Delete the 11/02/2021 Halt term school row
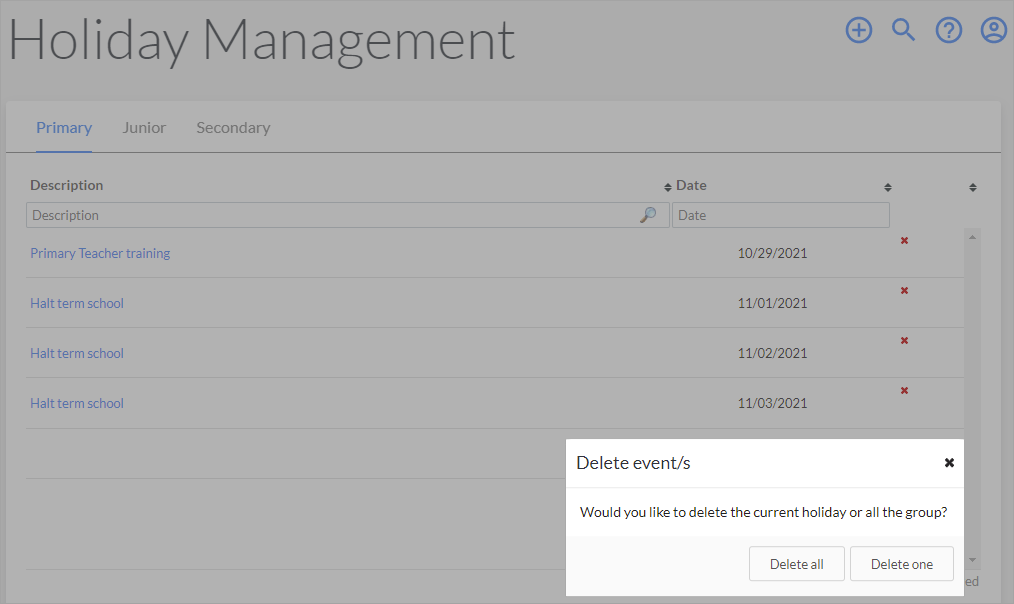The height and width of the screenshot is (604, 1014). point(905,340)
